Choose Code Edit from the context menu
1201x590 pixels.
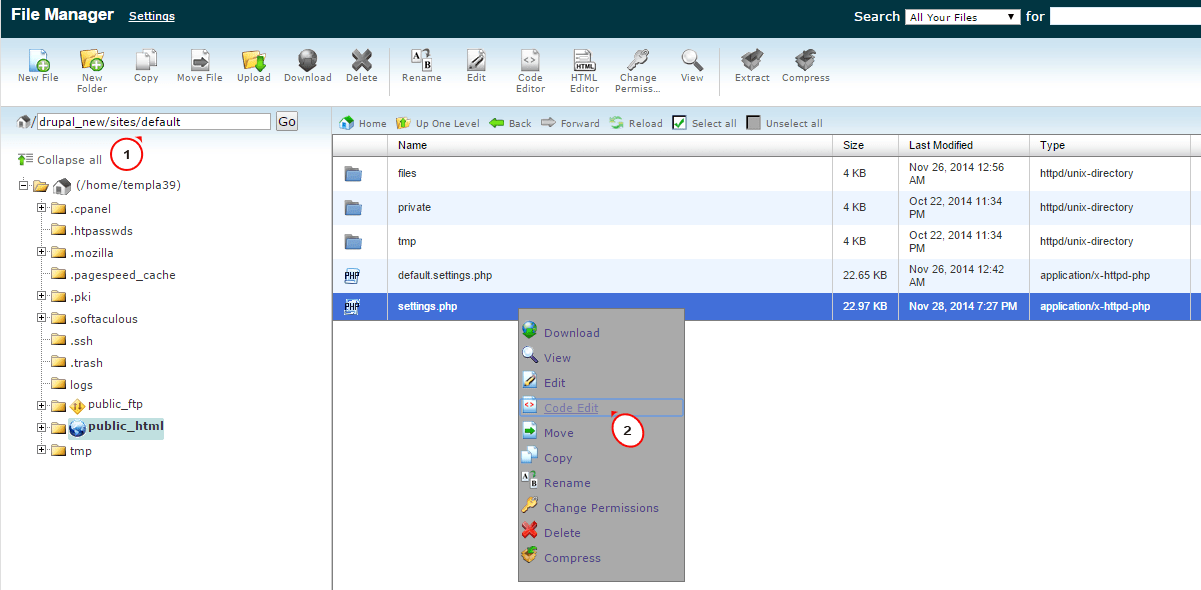pyautogui.click(x=571, y=407)
